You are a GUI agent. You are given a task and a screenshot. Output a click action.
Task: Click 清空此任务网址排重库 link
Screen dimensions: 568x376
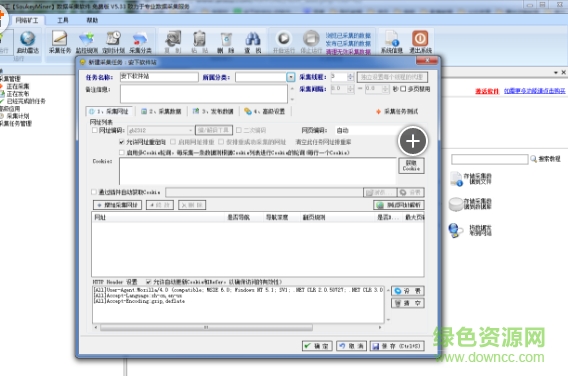pyautogui.click(x=323, y=142)
